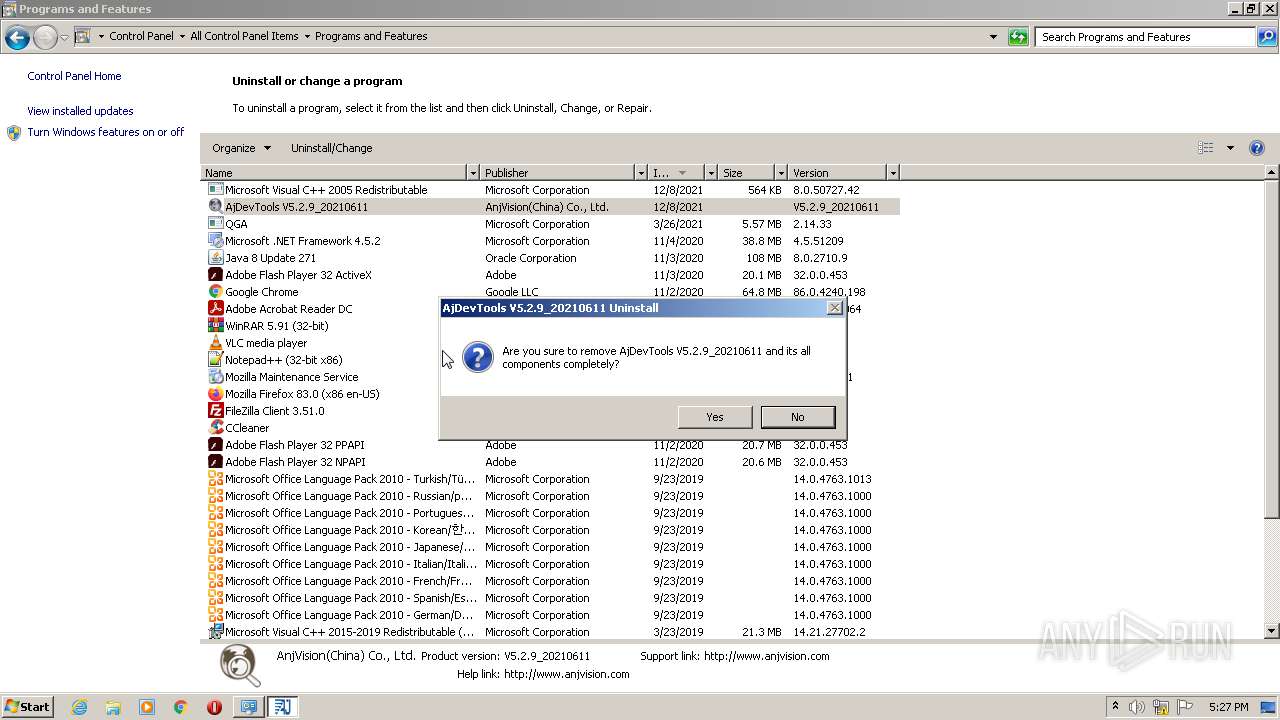Viewport: 1280px width, 720px height.
Task: Click the Adobe Acrobat Reader DC icon
Action: pos(215,308)
